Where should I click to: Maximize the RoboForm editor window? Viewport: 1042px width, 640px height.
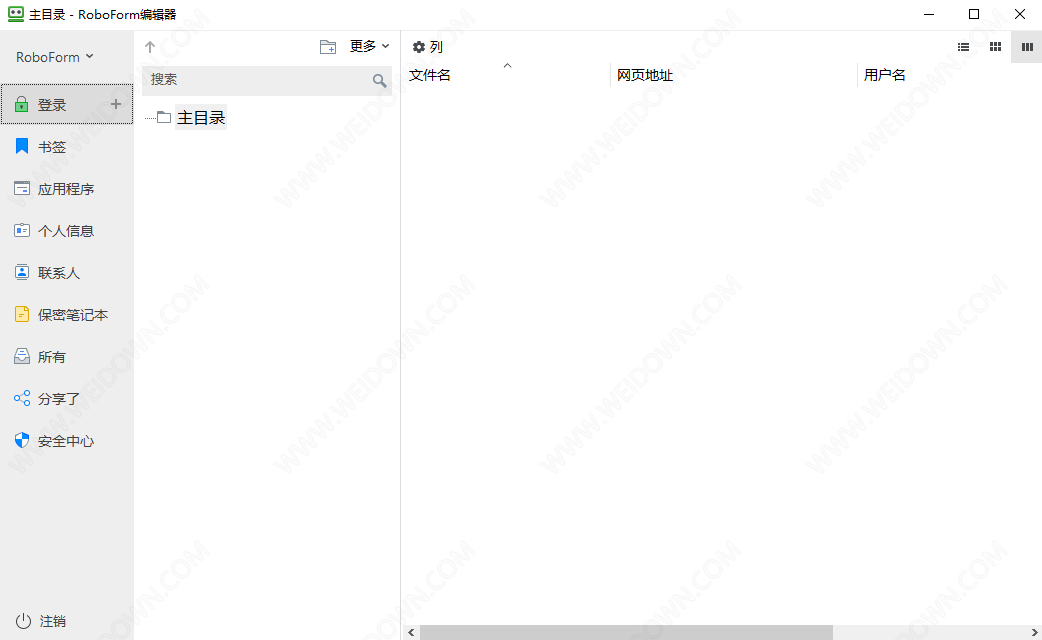click(x=974, y=14)
